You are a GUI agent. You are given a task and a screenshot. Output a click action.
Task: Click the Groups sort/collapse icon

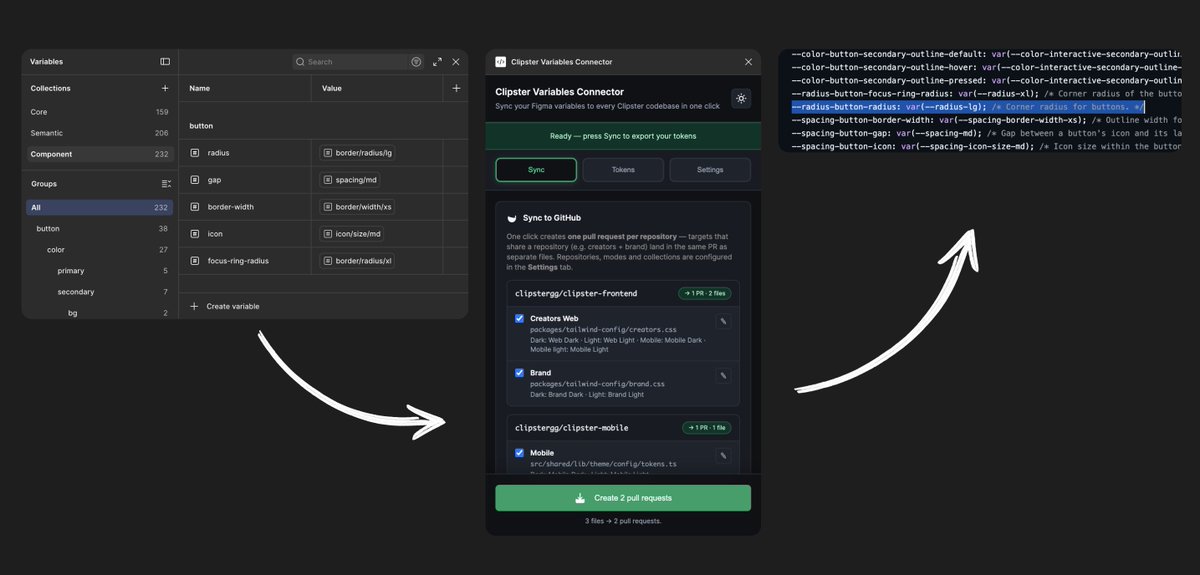tap(166, 184)
